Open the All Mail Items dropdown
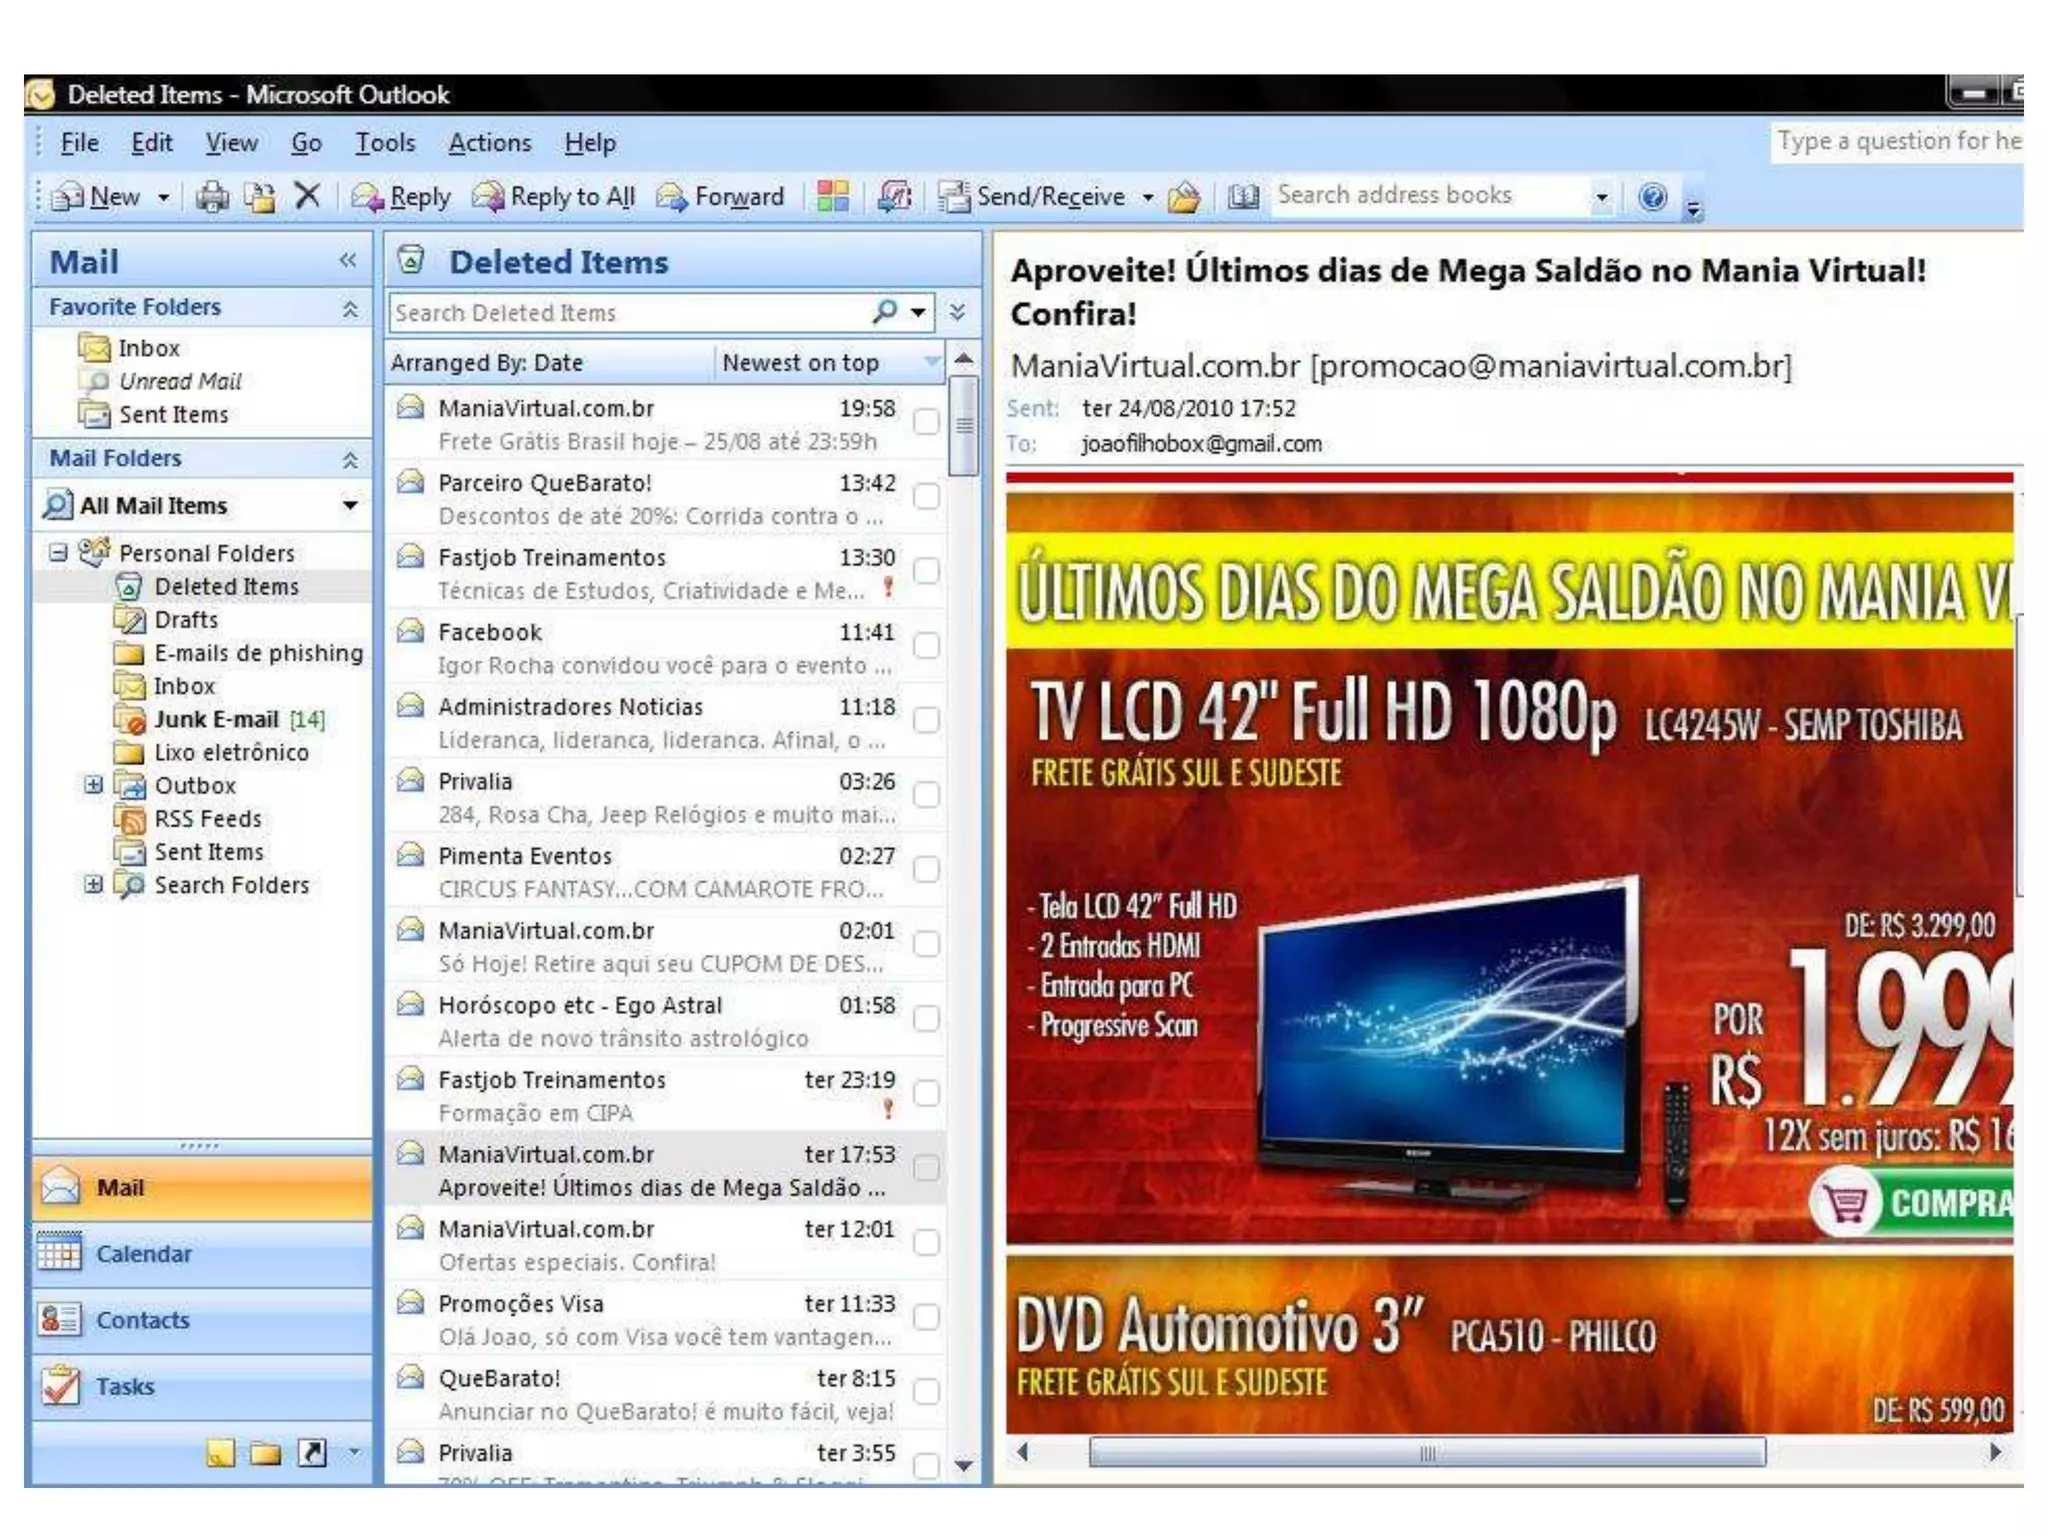The image size is (2048, 1536). pos(350,505)
